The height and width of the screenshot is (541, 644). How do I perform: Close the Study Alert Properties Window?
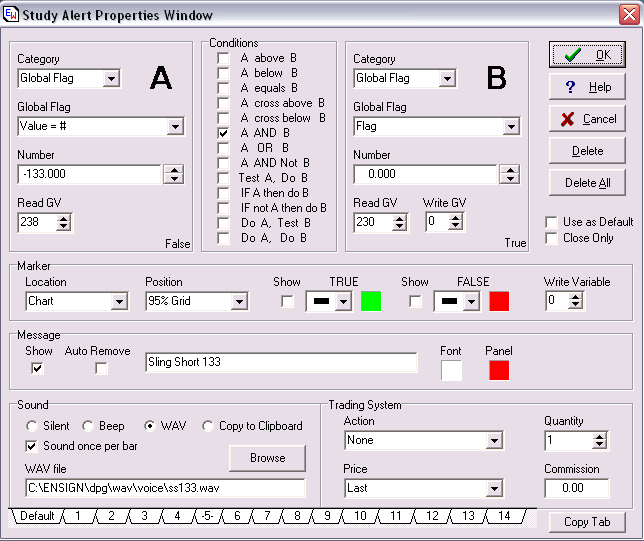click(629, 15)
